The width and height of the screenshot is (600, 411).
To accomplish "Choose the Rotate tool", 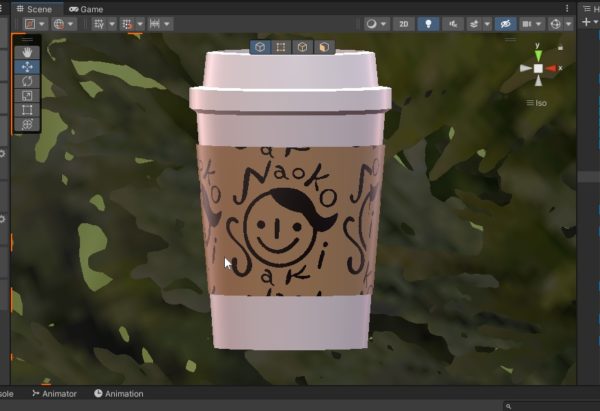I will pos(27,81).
